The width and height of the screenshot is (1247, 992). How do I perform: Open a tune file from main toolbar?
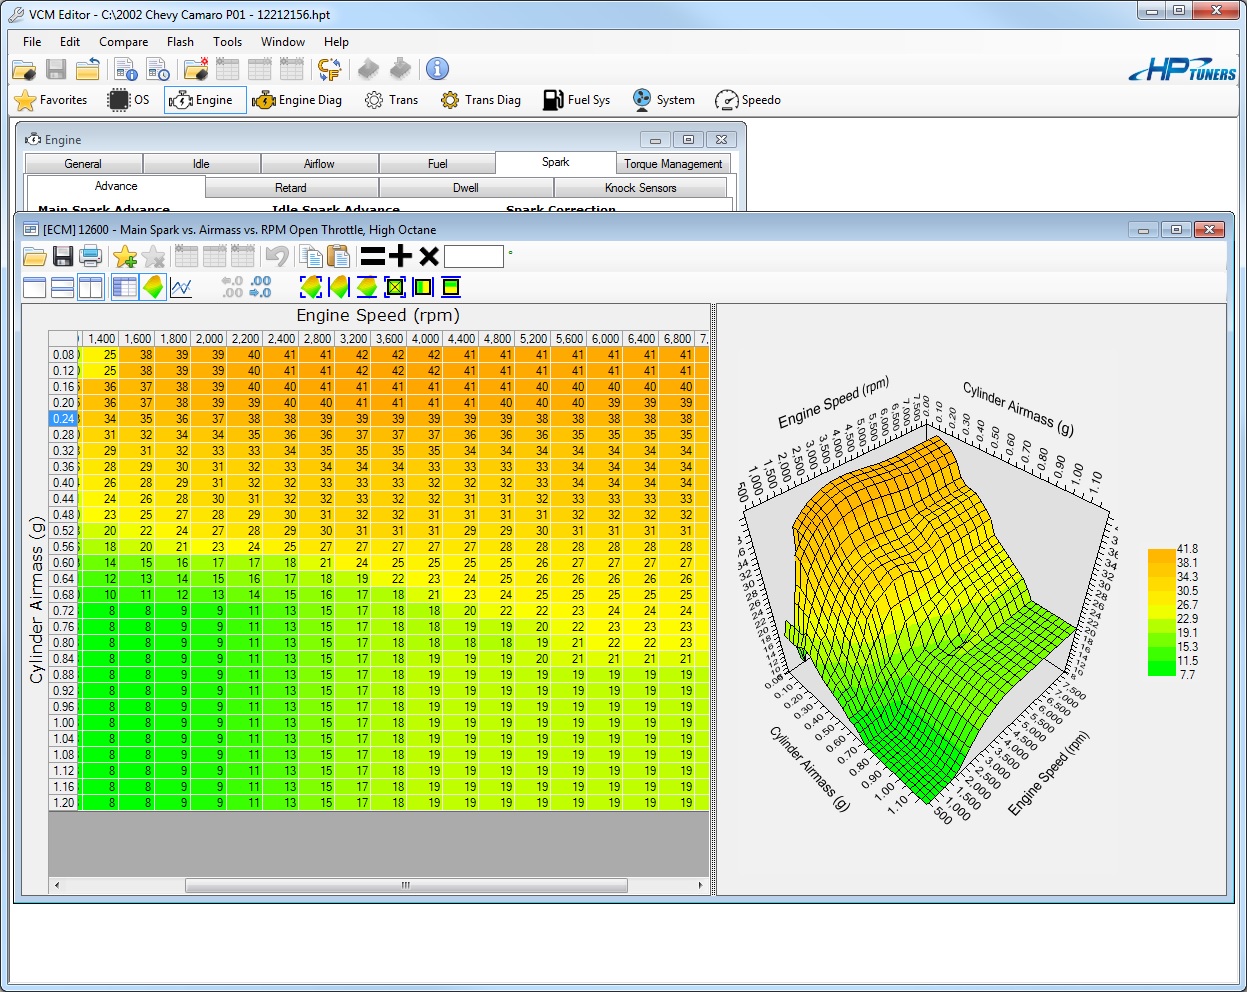[x=24, y=69]
